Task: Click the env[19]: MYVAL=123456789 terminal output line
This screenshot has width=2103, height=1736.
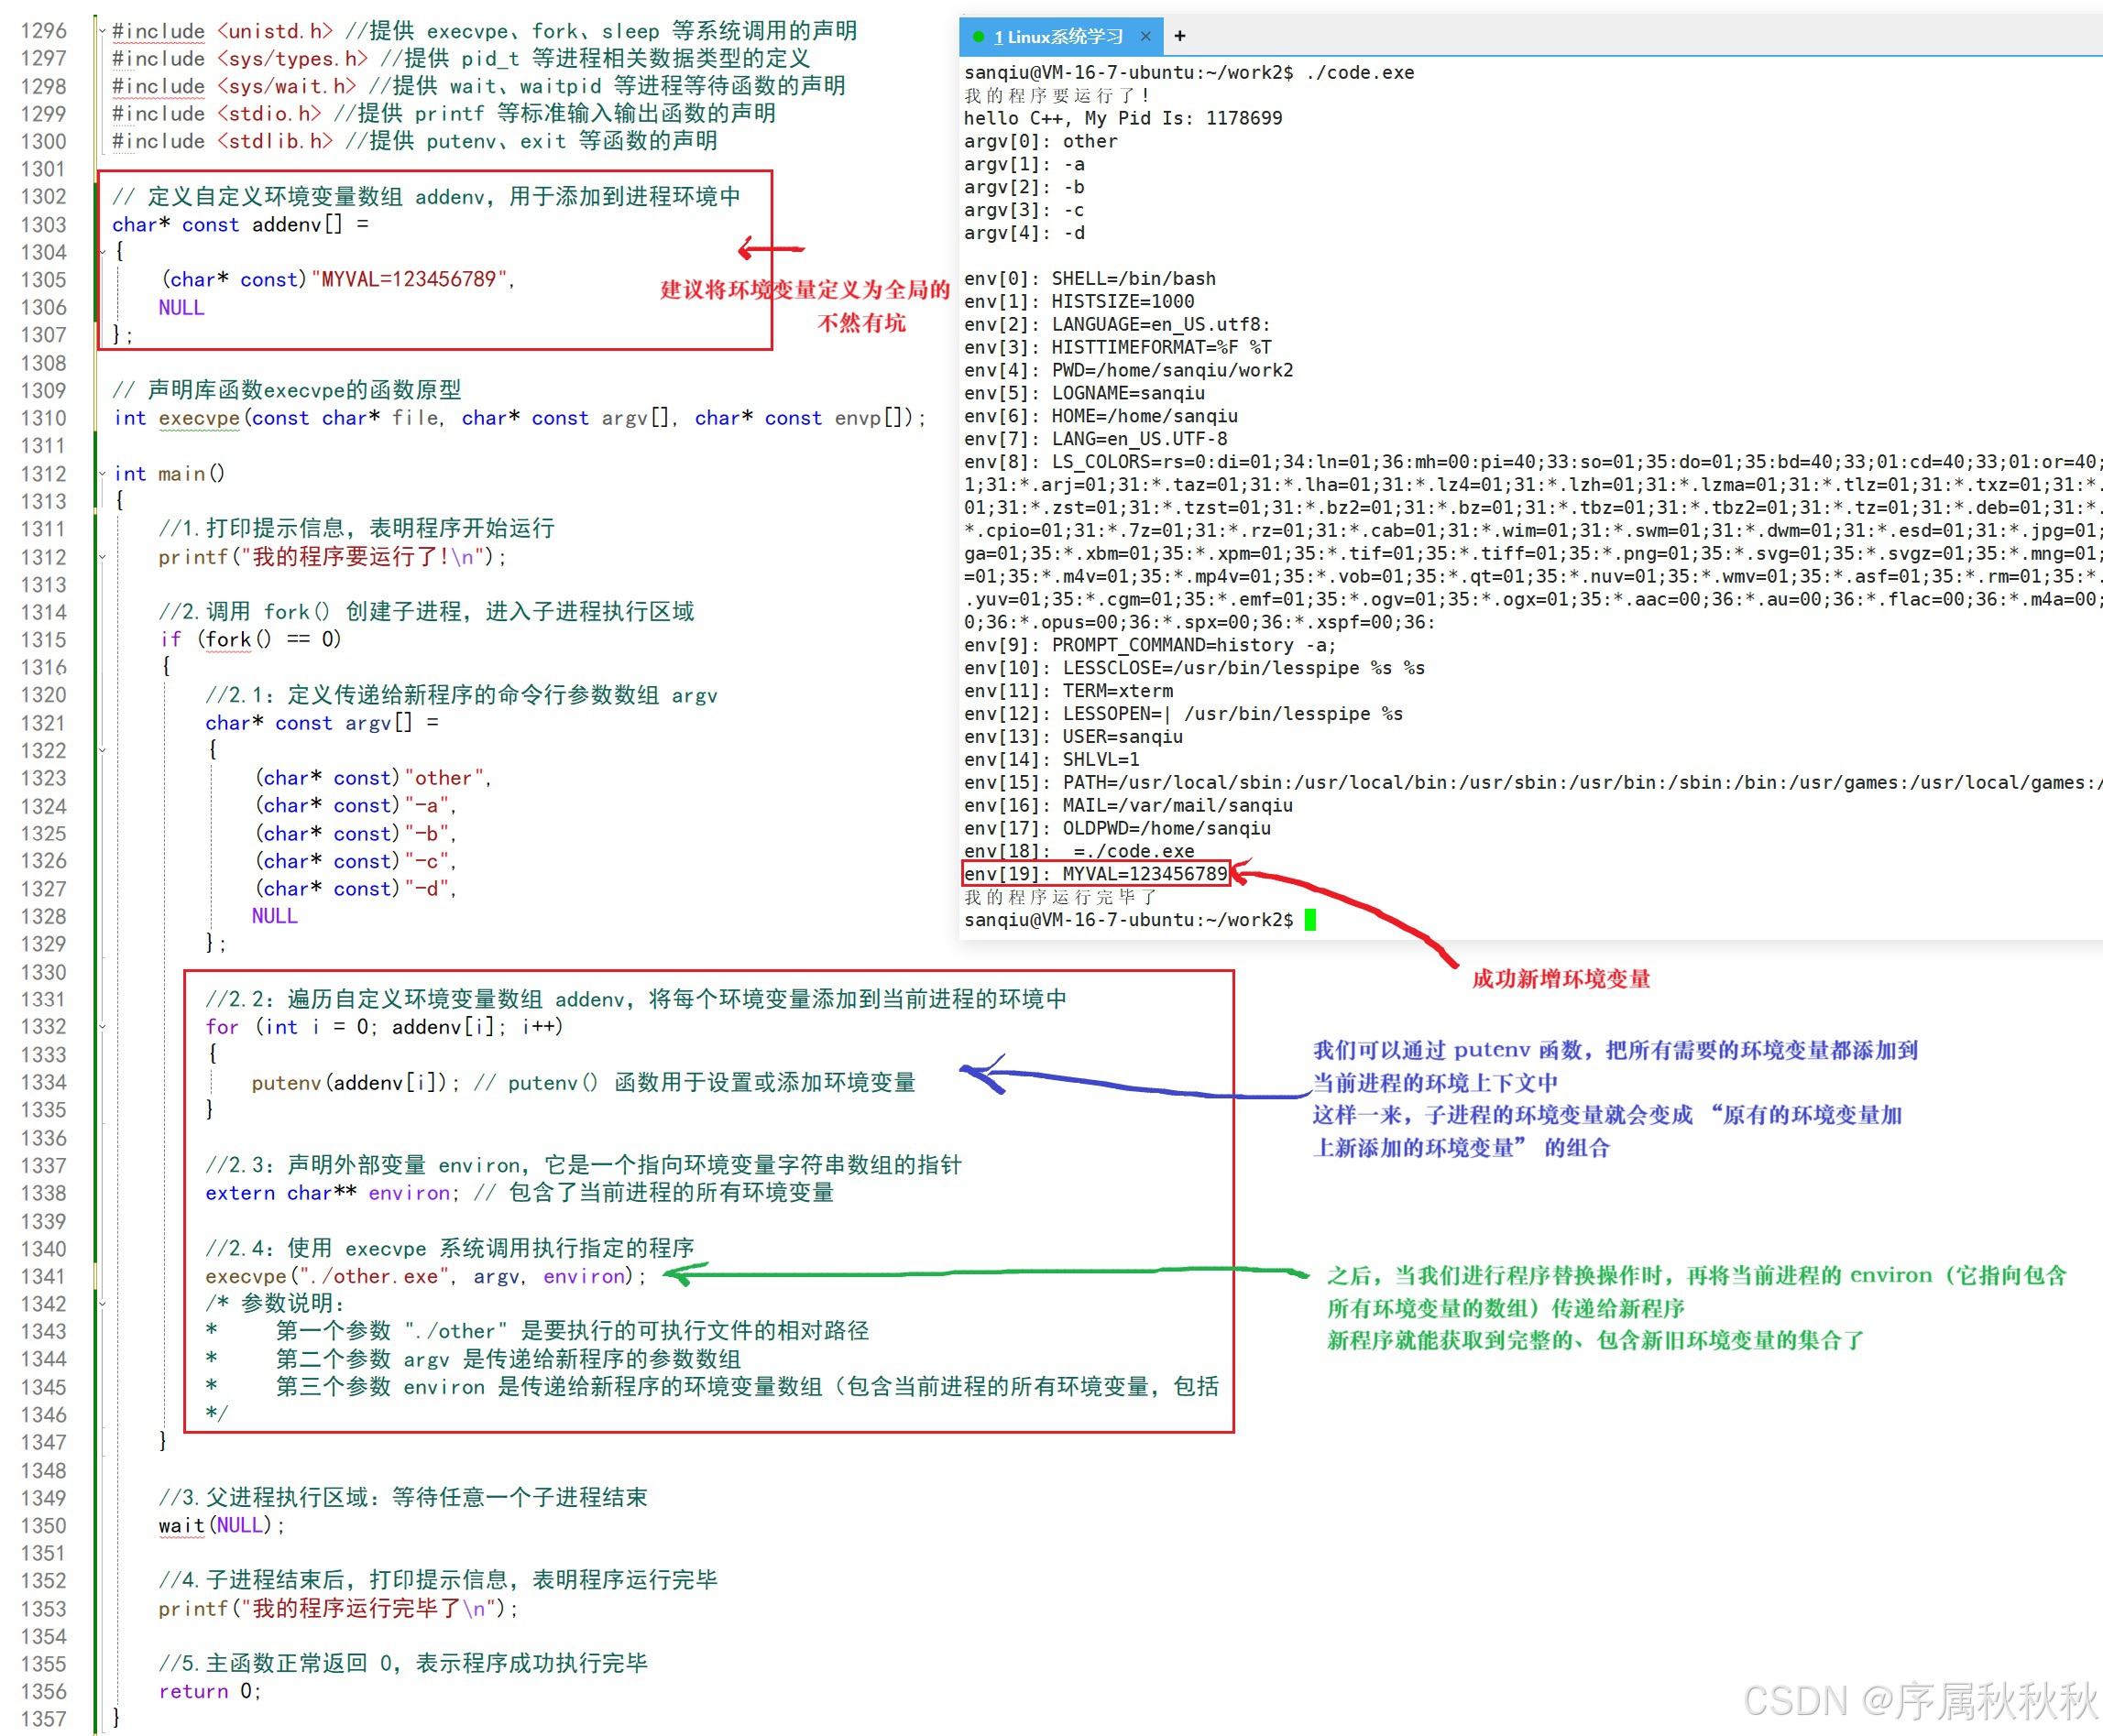Action: pos(1095,874)
